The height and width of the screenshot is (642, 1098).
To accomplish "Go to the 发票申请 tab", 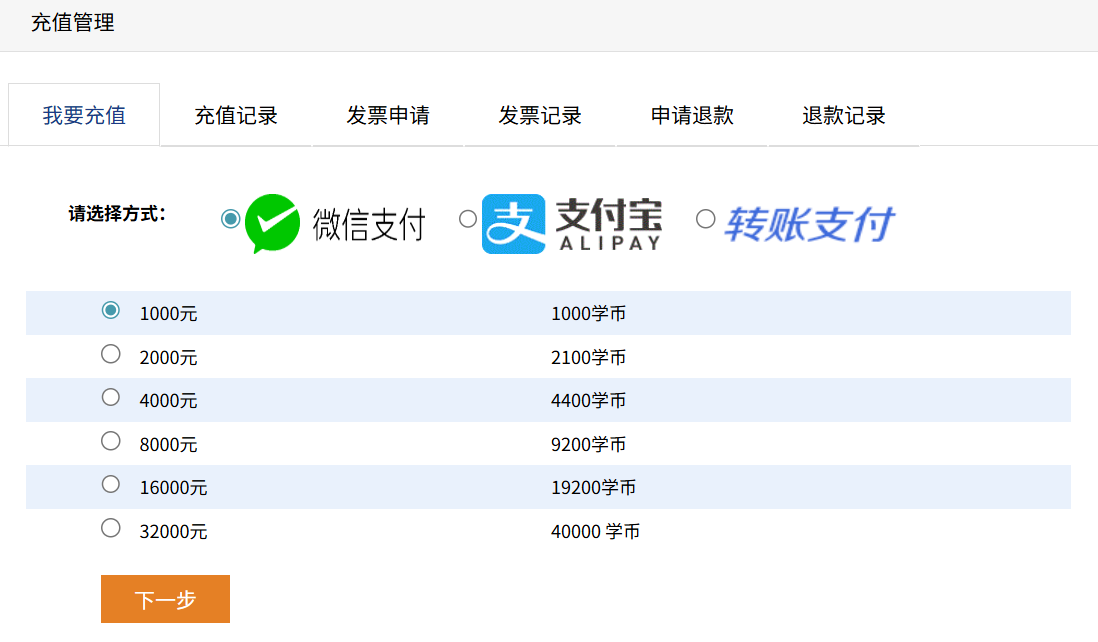I will point(388,115).
